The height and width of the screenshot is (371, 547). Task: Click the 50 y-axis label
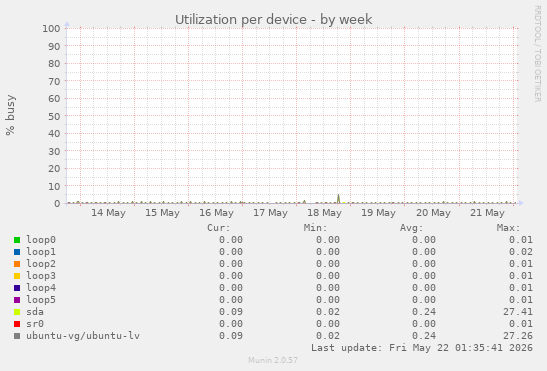click(x=54, y=116)
